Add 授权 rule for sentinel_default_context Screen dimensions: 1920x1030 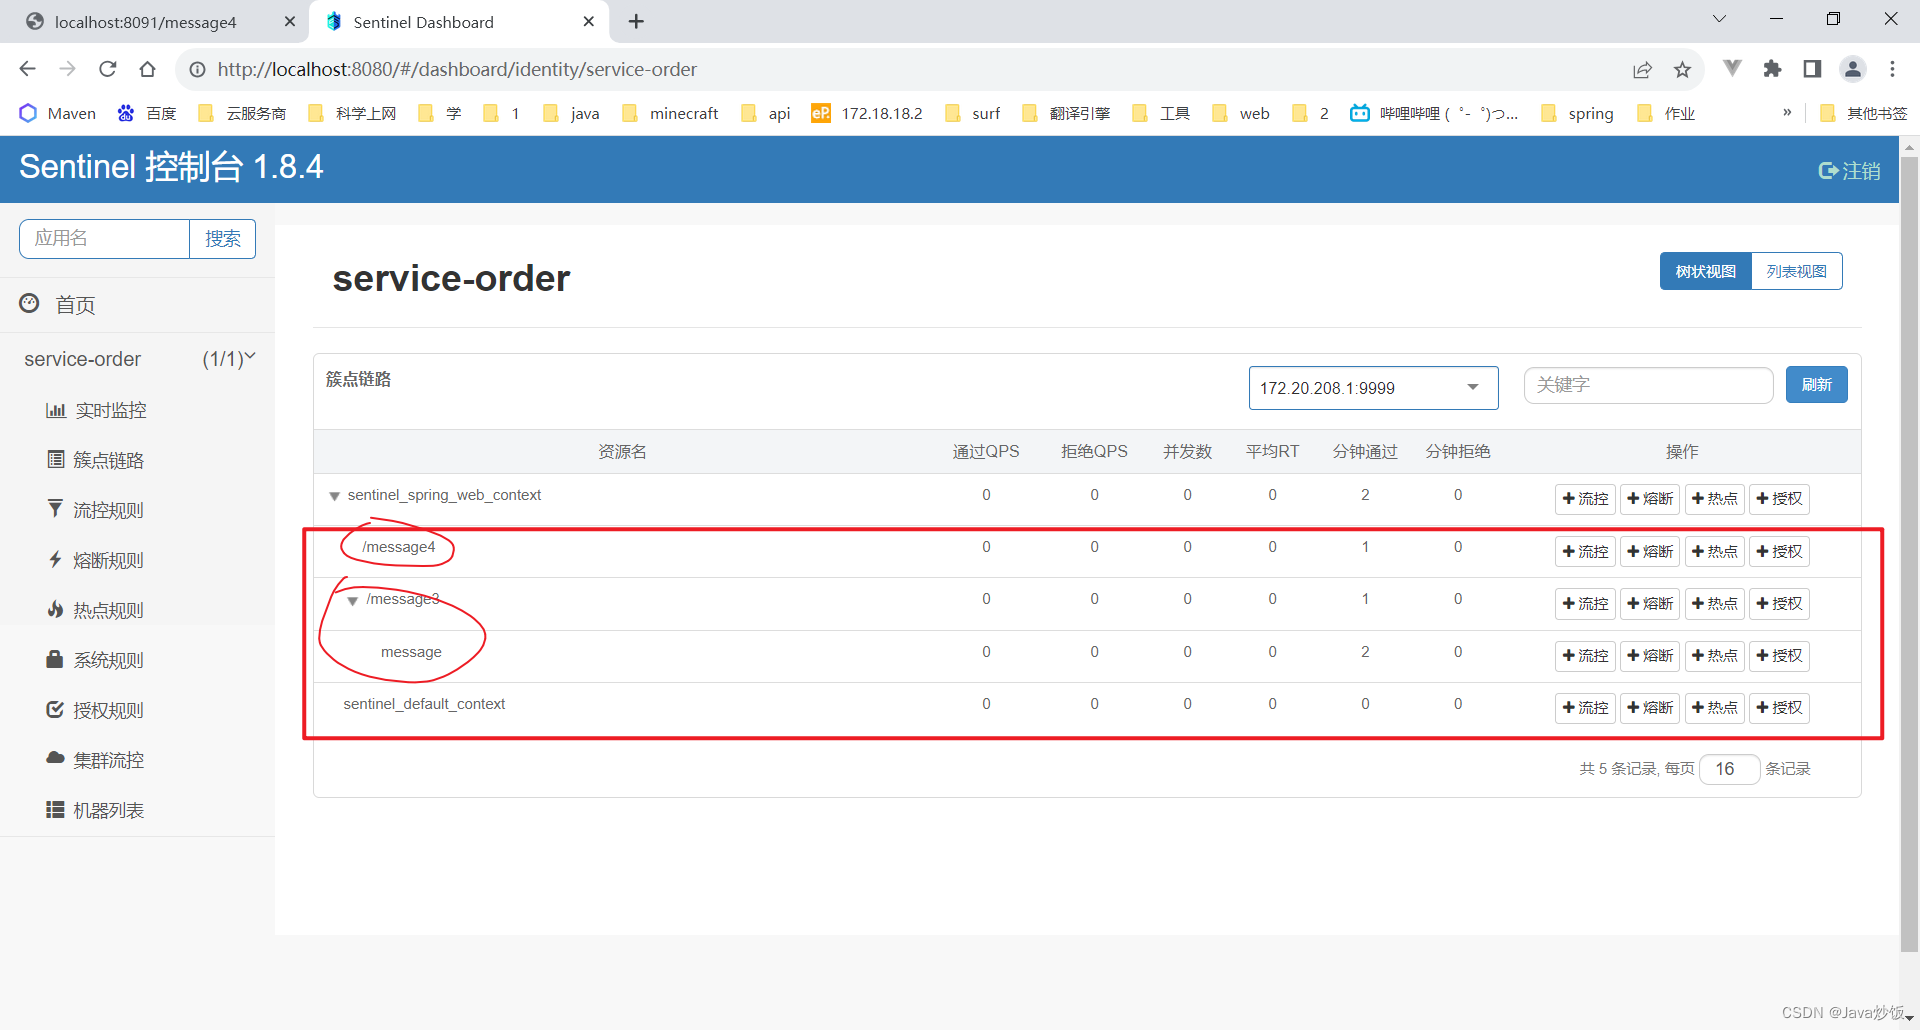pos(1779,707)
